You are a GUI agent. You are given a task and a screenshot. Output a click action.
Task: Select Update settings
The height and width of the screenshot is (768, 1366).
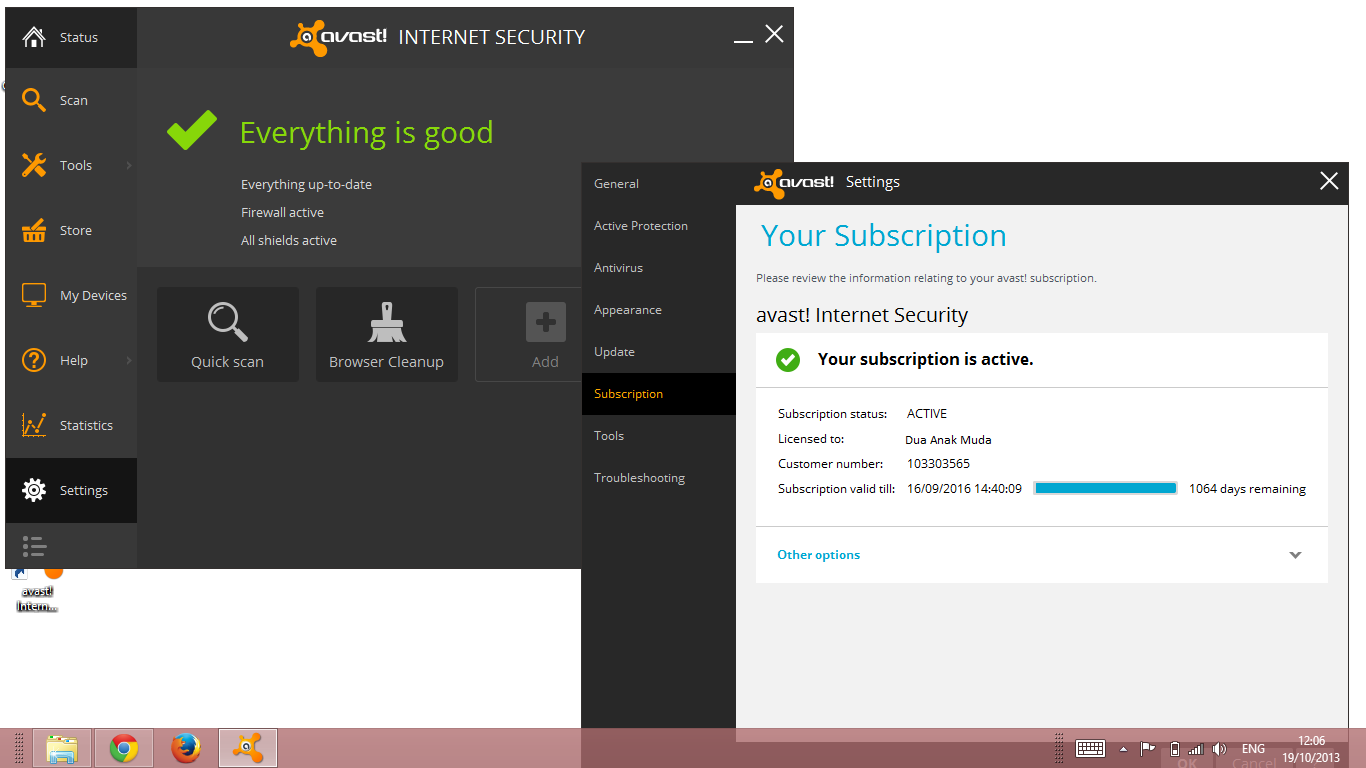click(x=658, y=352)
